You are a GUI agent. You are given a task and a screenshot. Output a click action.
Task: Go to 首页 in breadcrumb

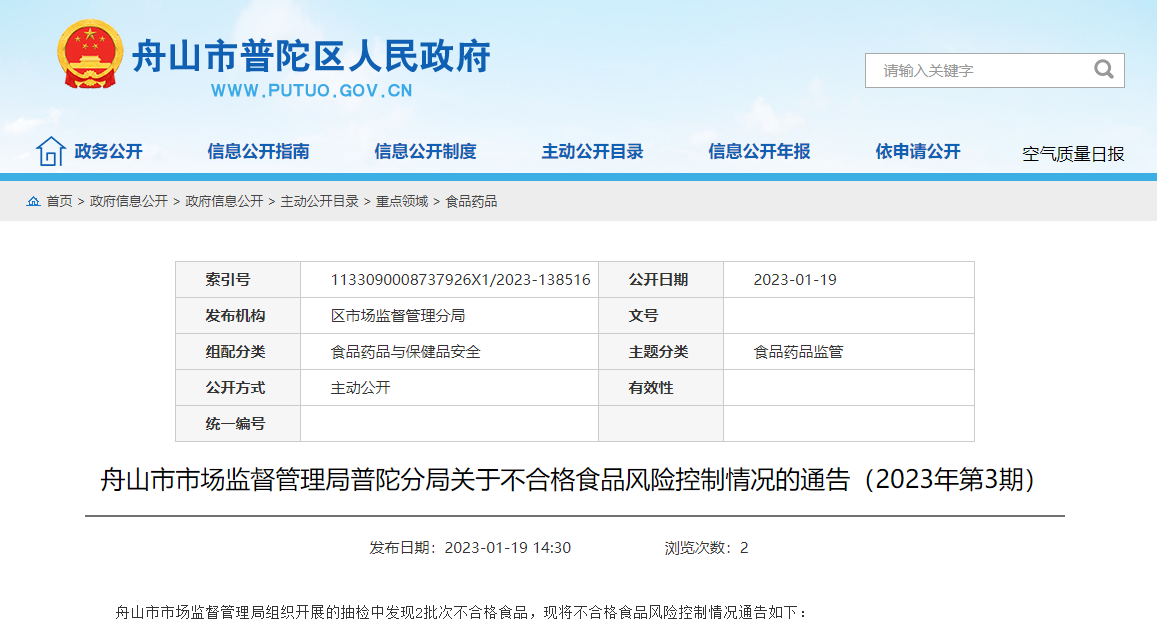click(x=59, y=201)
